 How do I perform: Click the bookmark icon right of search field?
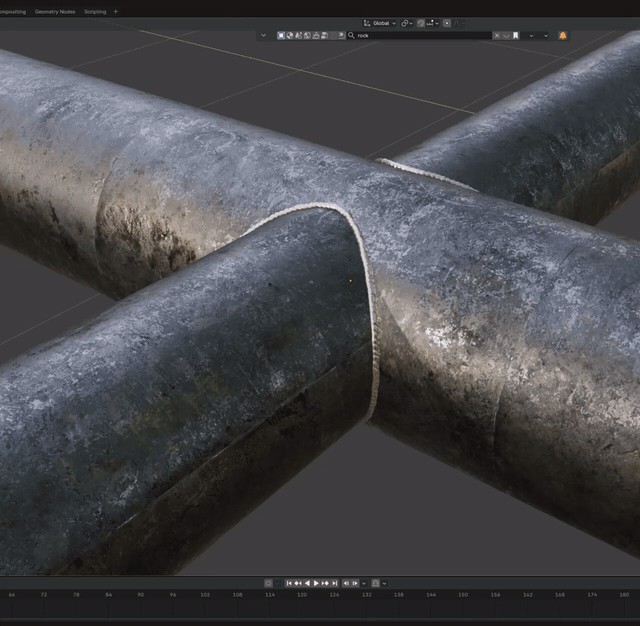click(x=516, y=36)
